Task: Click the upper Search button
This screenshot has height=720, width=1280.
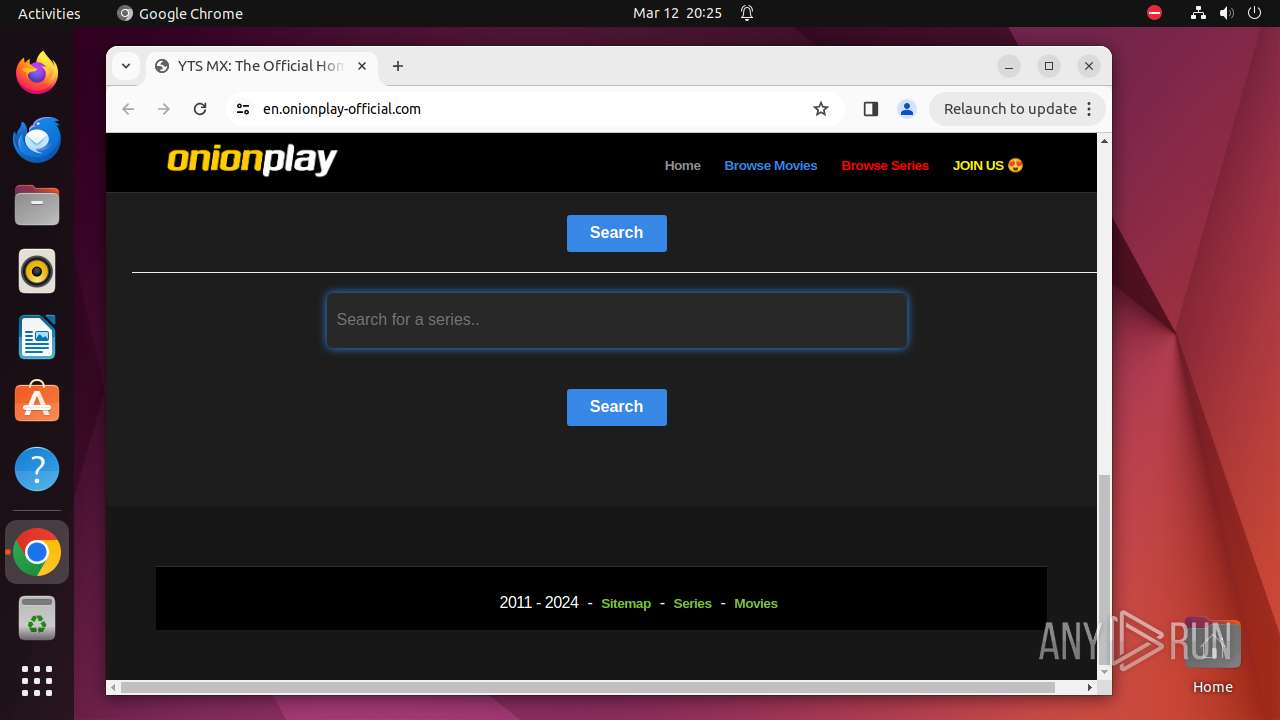Action: click(617, 233)
